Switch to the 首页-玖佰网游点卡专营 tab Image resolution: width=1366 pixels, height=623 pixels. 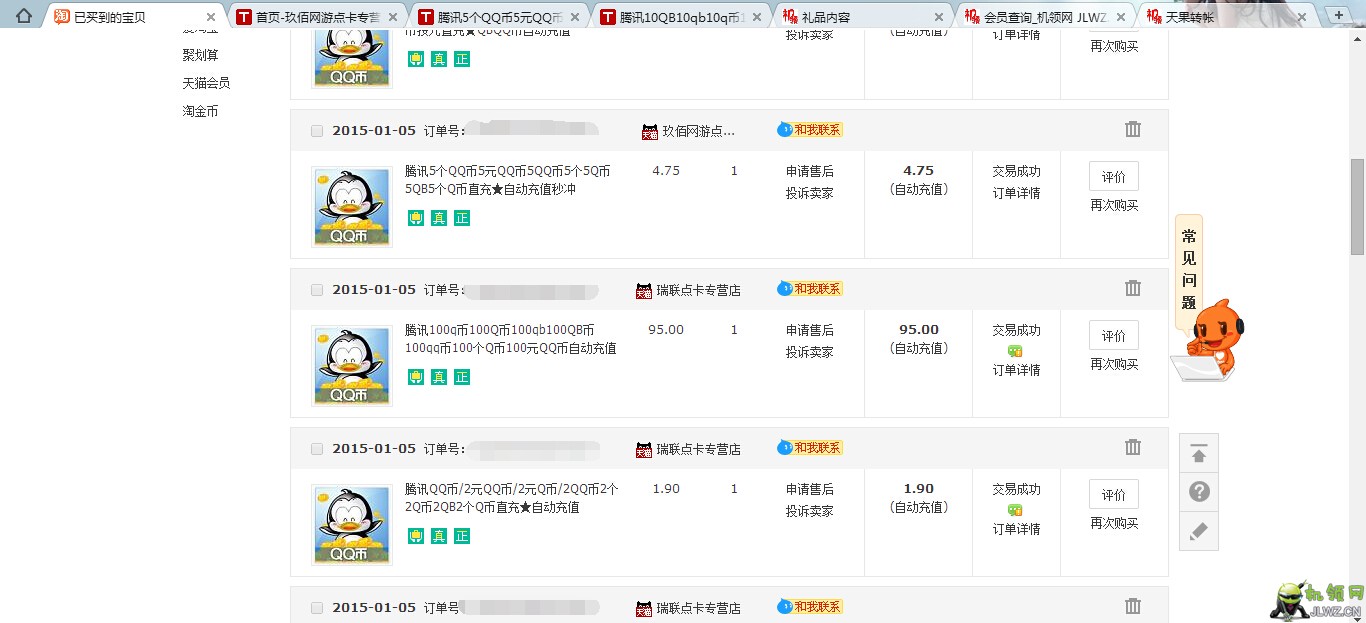tap(316, 17)
